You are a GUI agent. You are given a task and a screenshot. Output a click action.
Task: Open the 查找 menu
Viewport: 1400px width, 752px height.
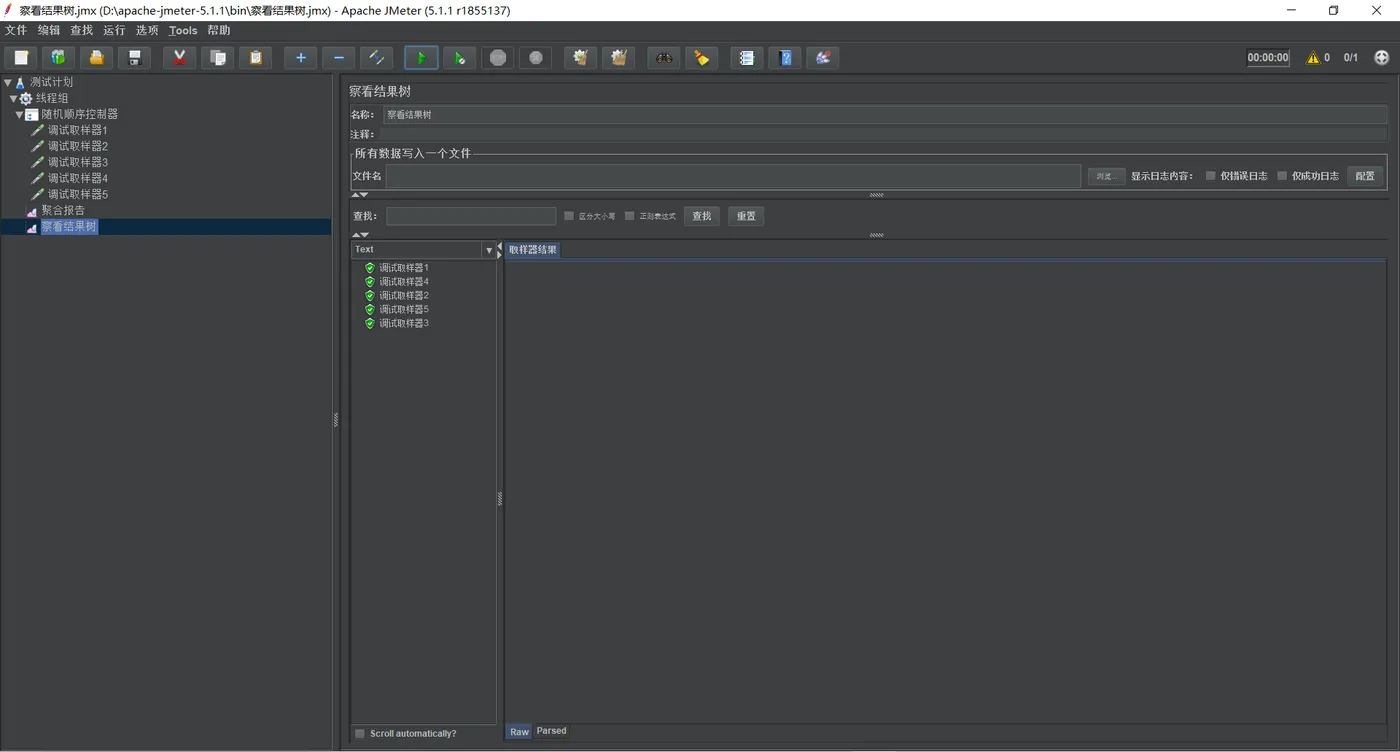tap(82, 31)
